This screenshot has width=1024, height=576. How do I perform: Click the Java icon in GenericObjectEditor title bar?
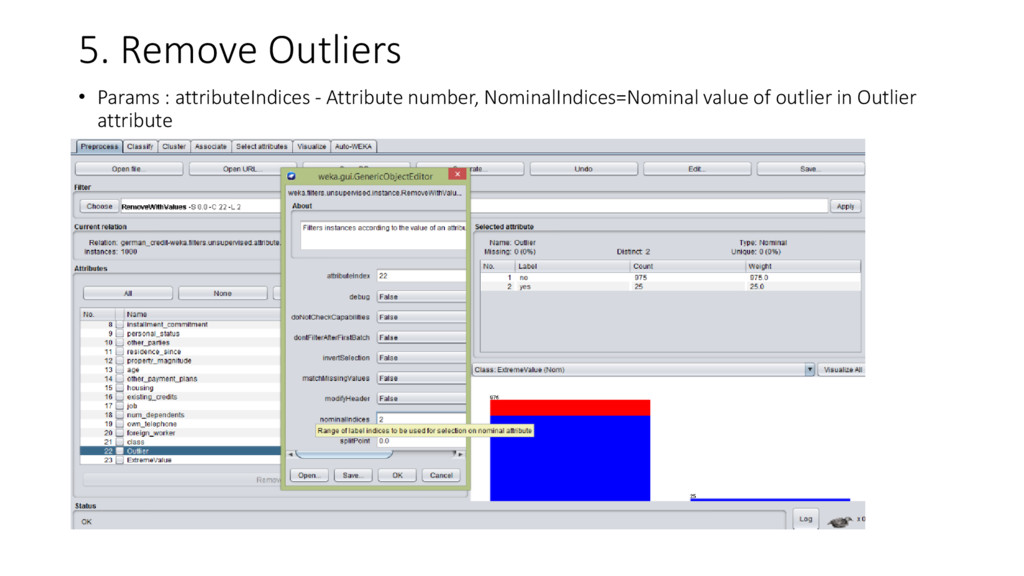291,176
